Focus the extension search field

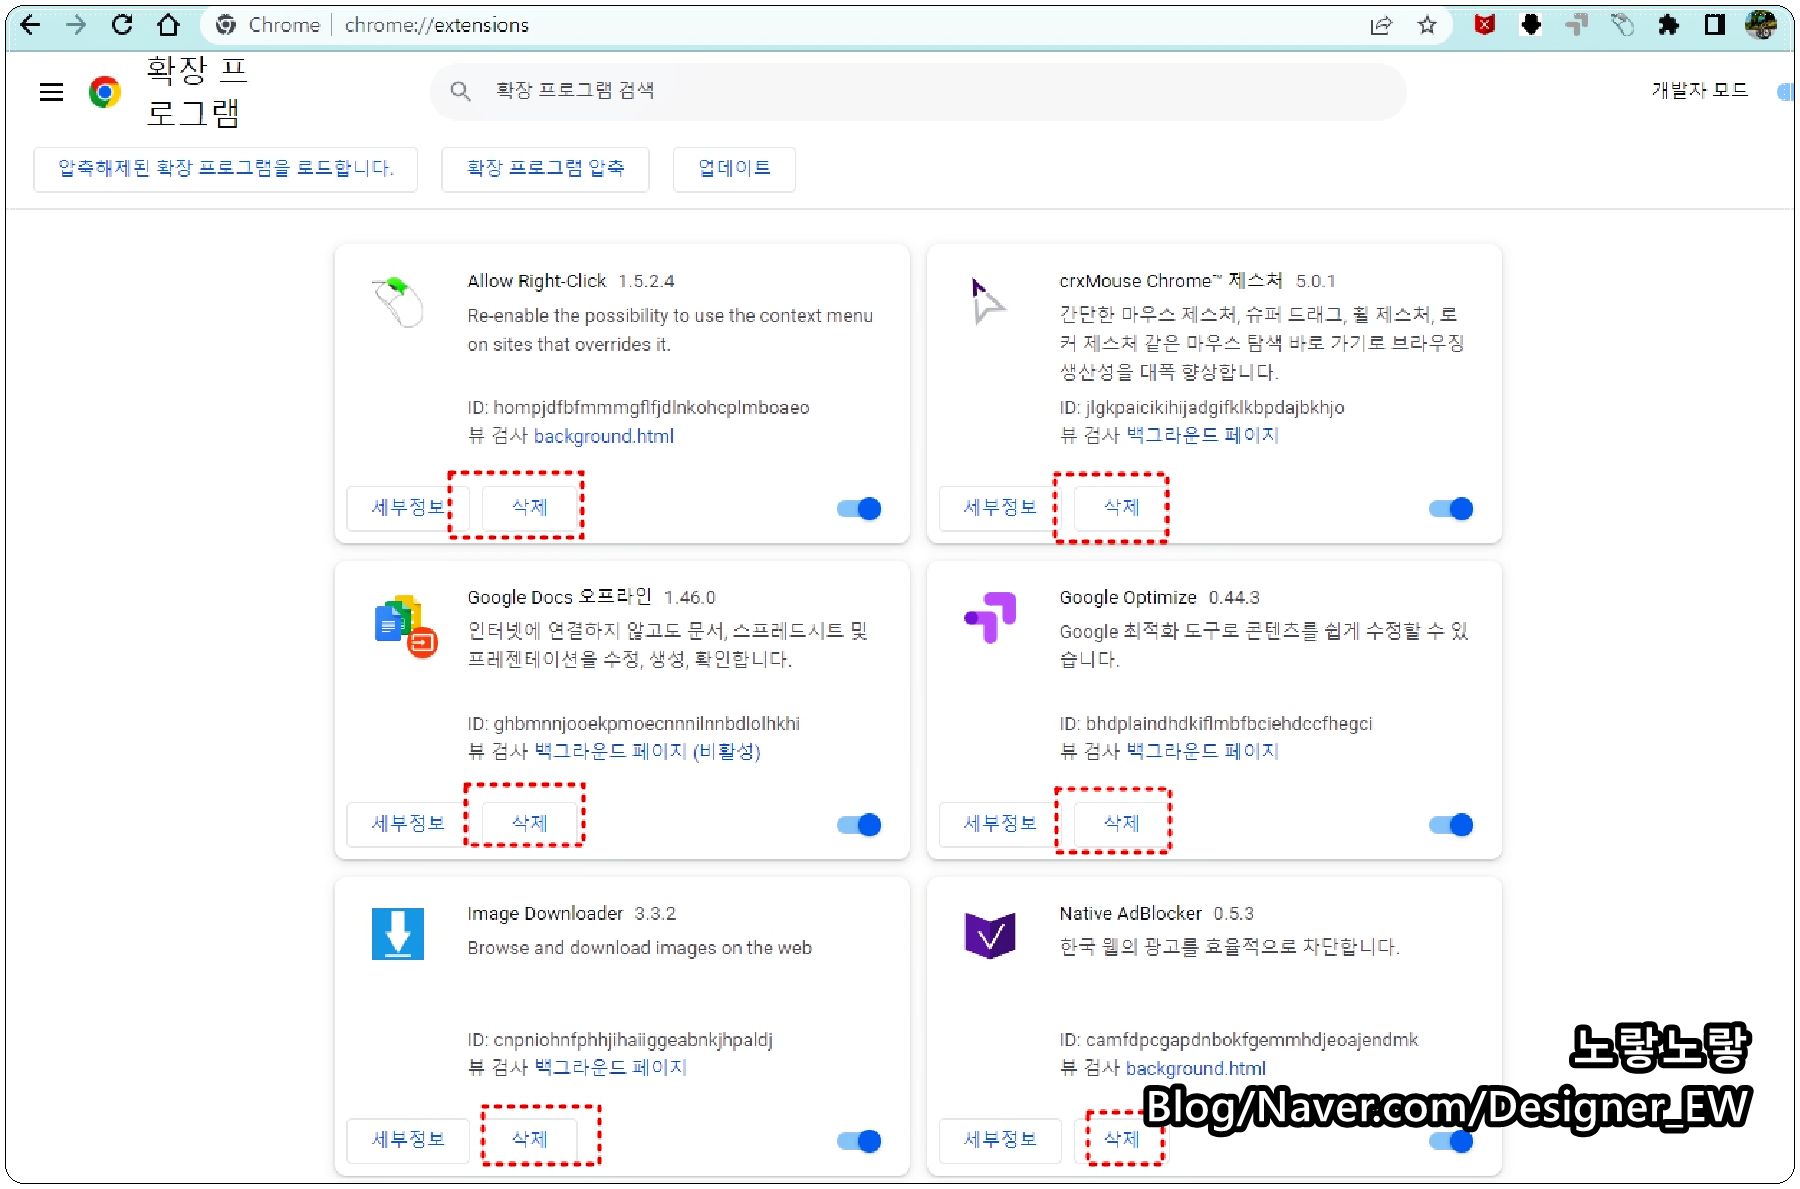pyautogui.click(x=918, y=92)
